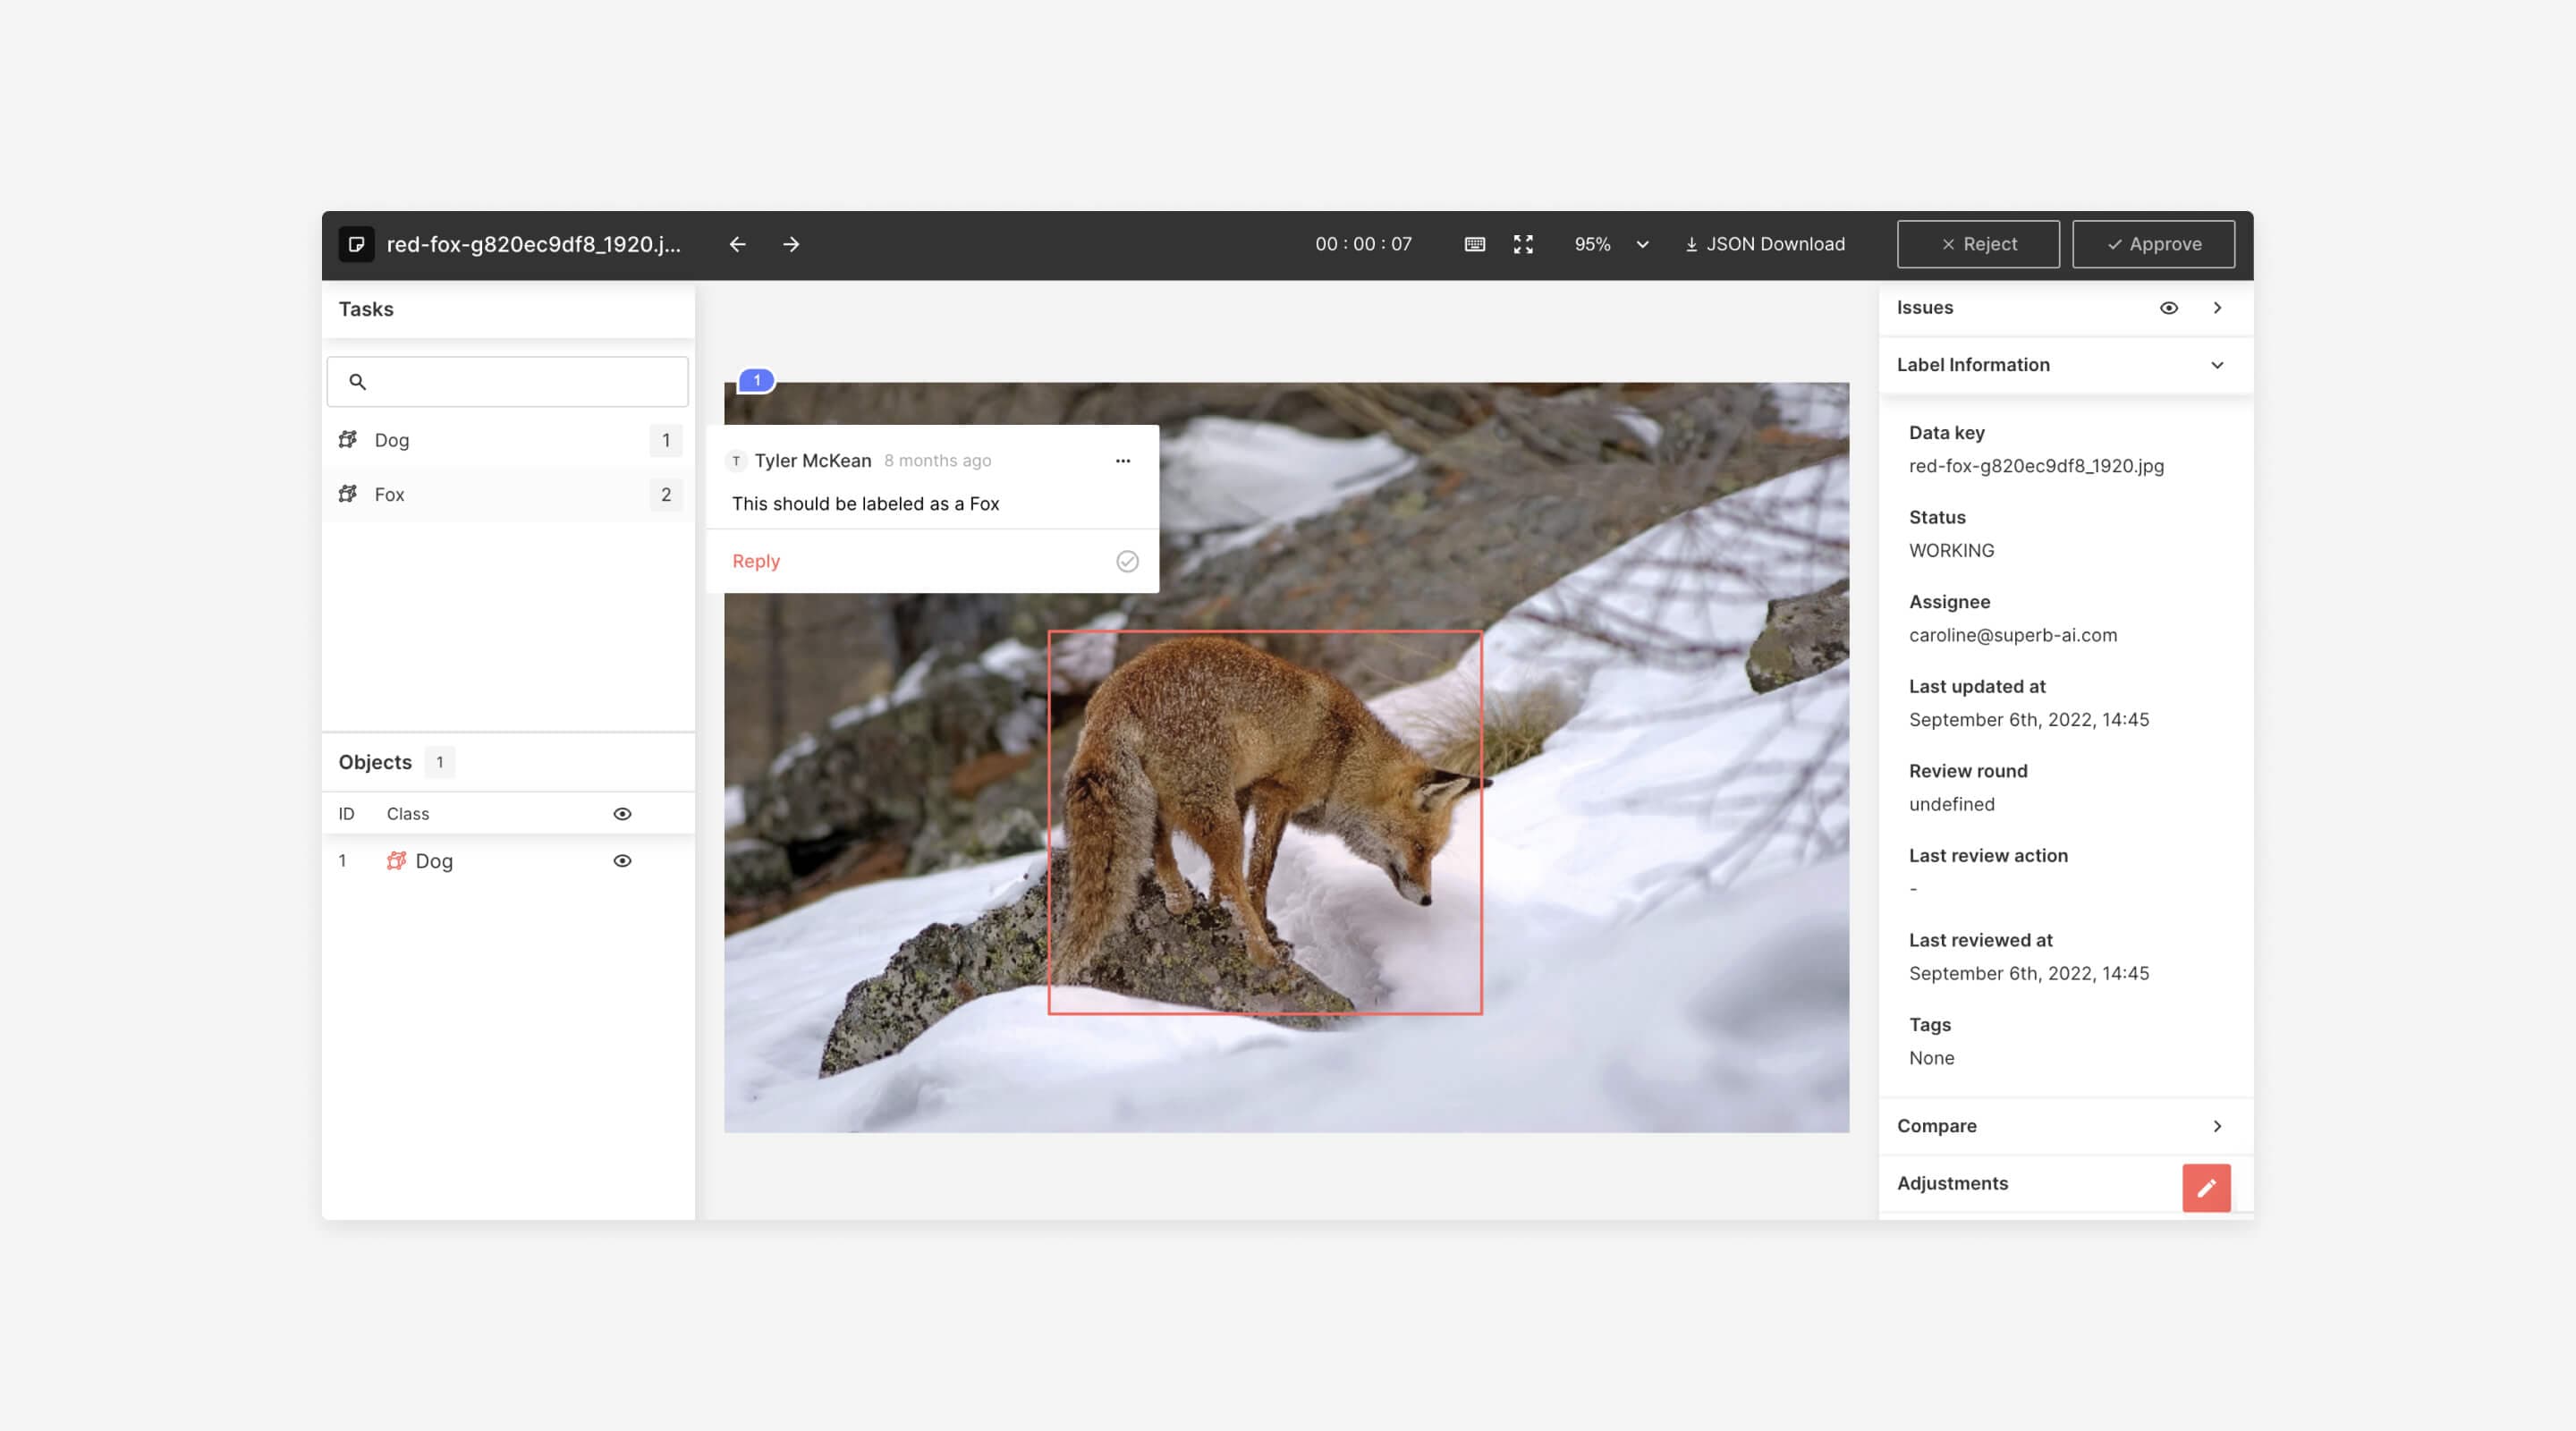The width and height of the screenshot is (2576, 1431).
Task: Hide object 1 Dog with eye icon
Action: [x=622, y=861]
